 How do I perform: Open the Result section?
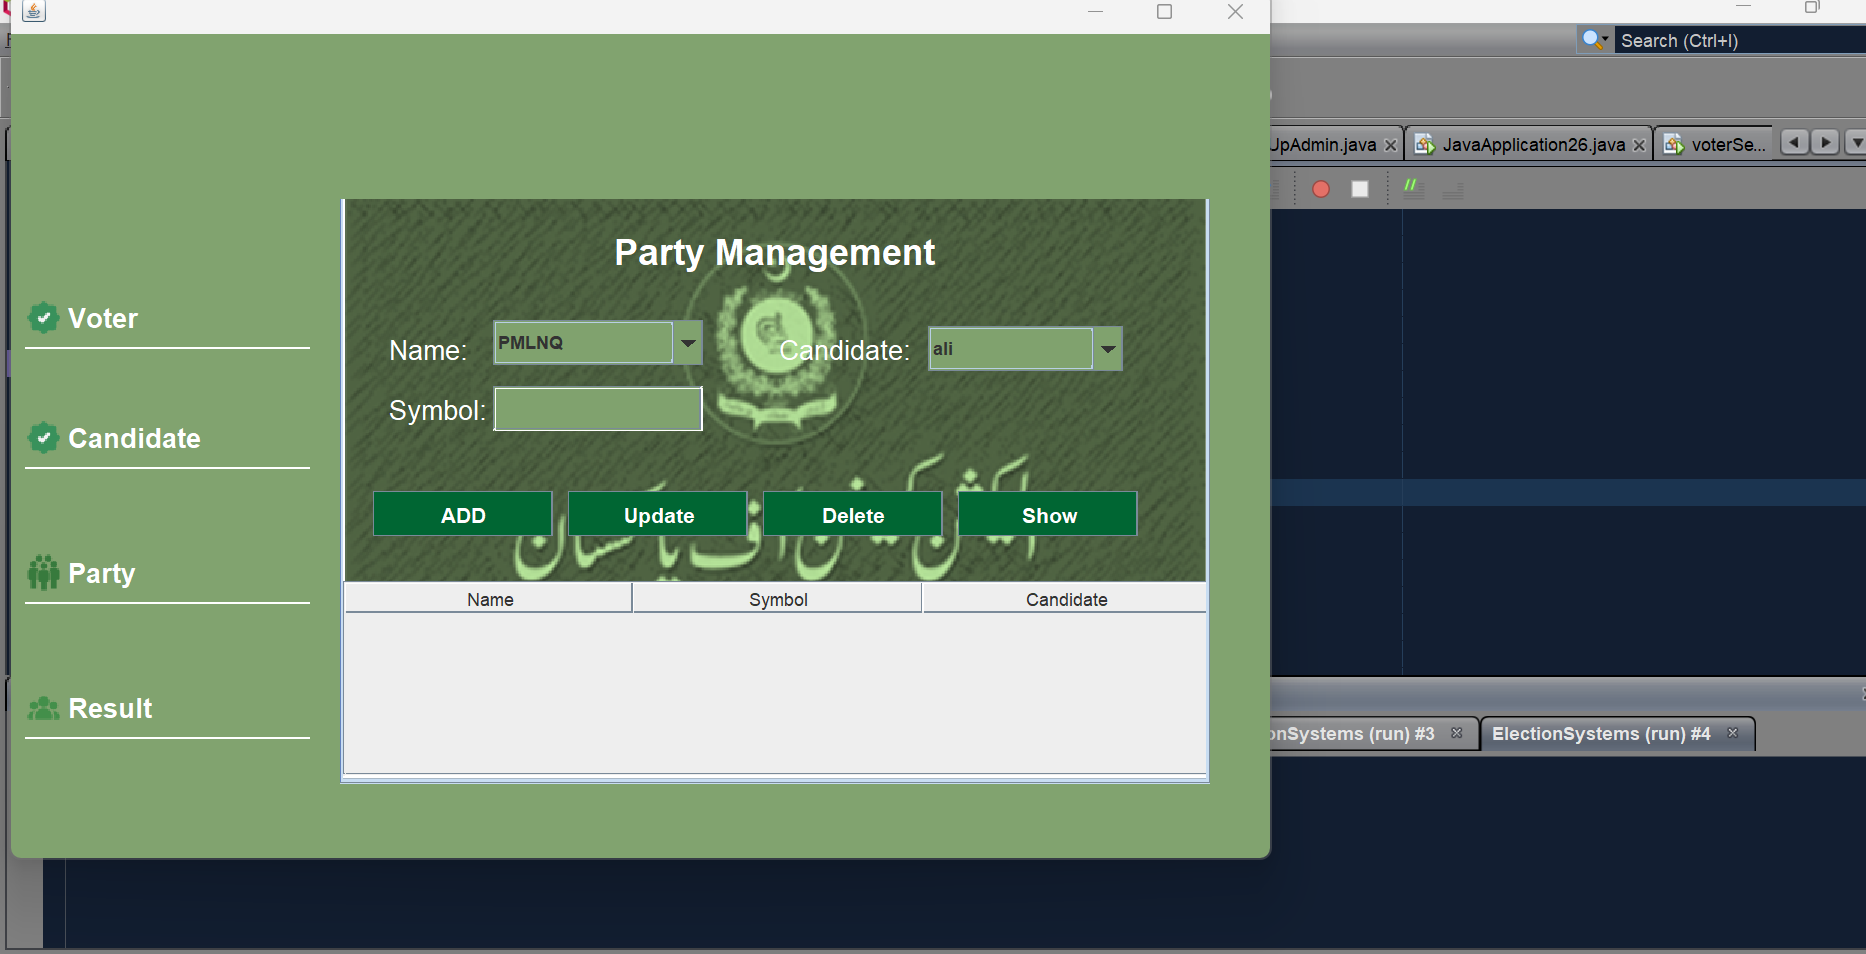point(110,709)
